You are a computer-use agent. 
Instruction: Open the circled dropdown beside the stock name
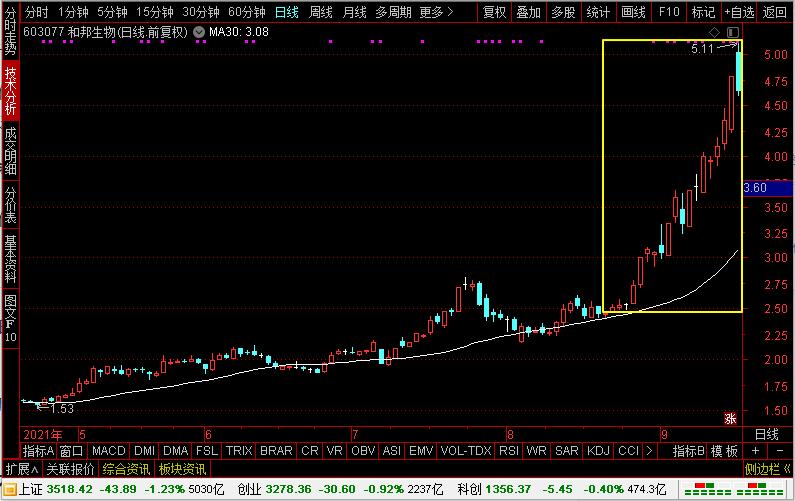pyautogui.click(x=199, y=32)
